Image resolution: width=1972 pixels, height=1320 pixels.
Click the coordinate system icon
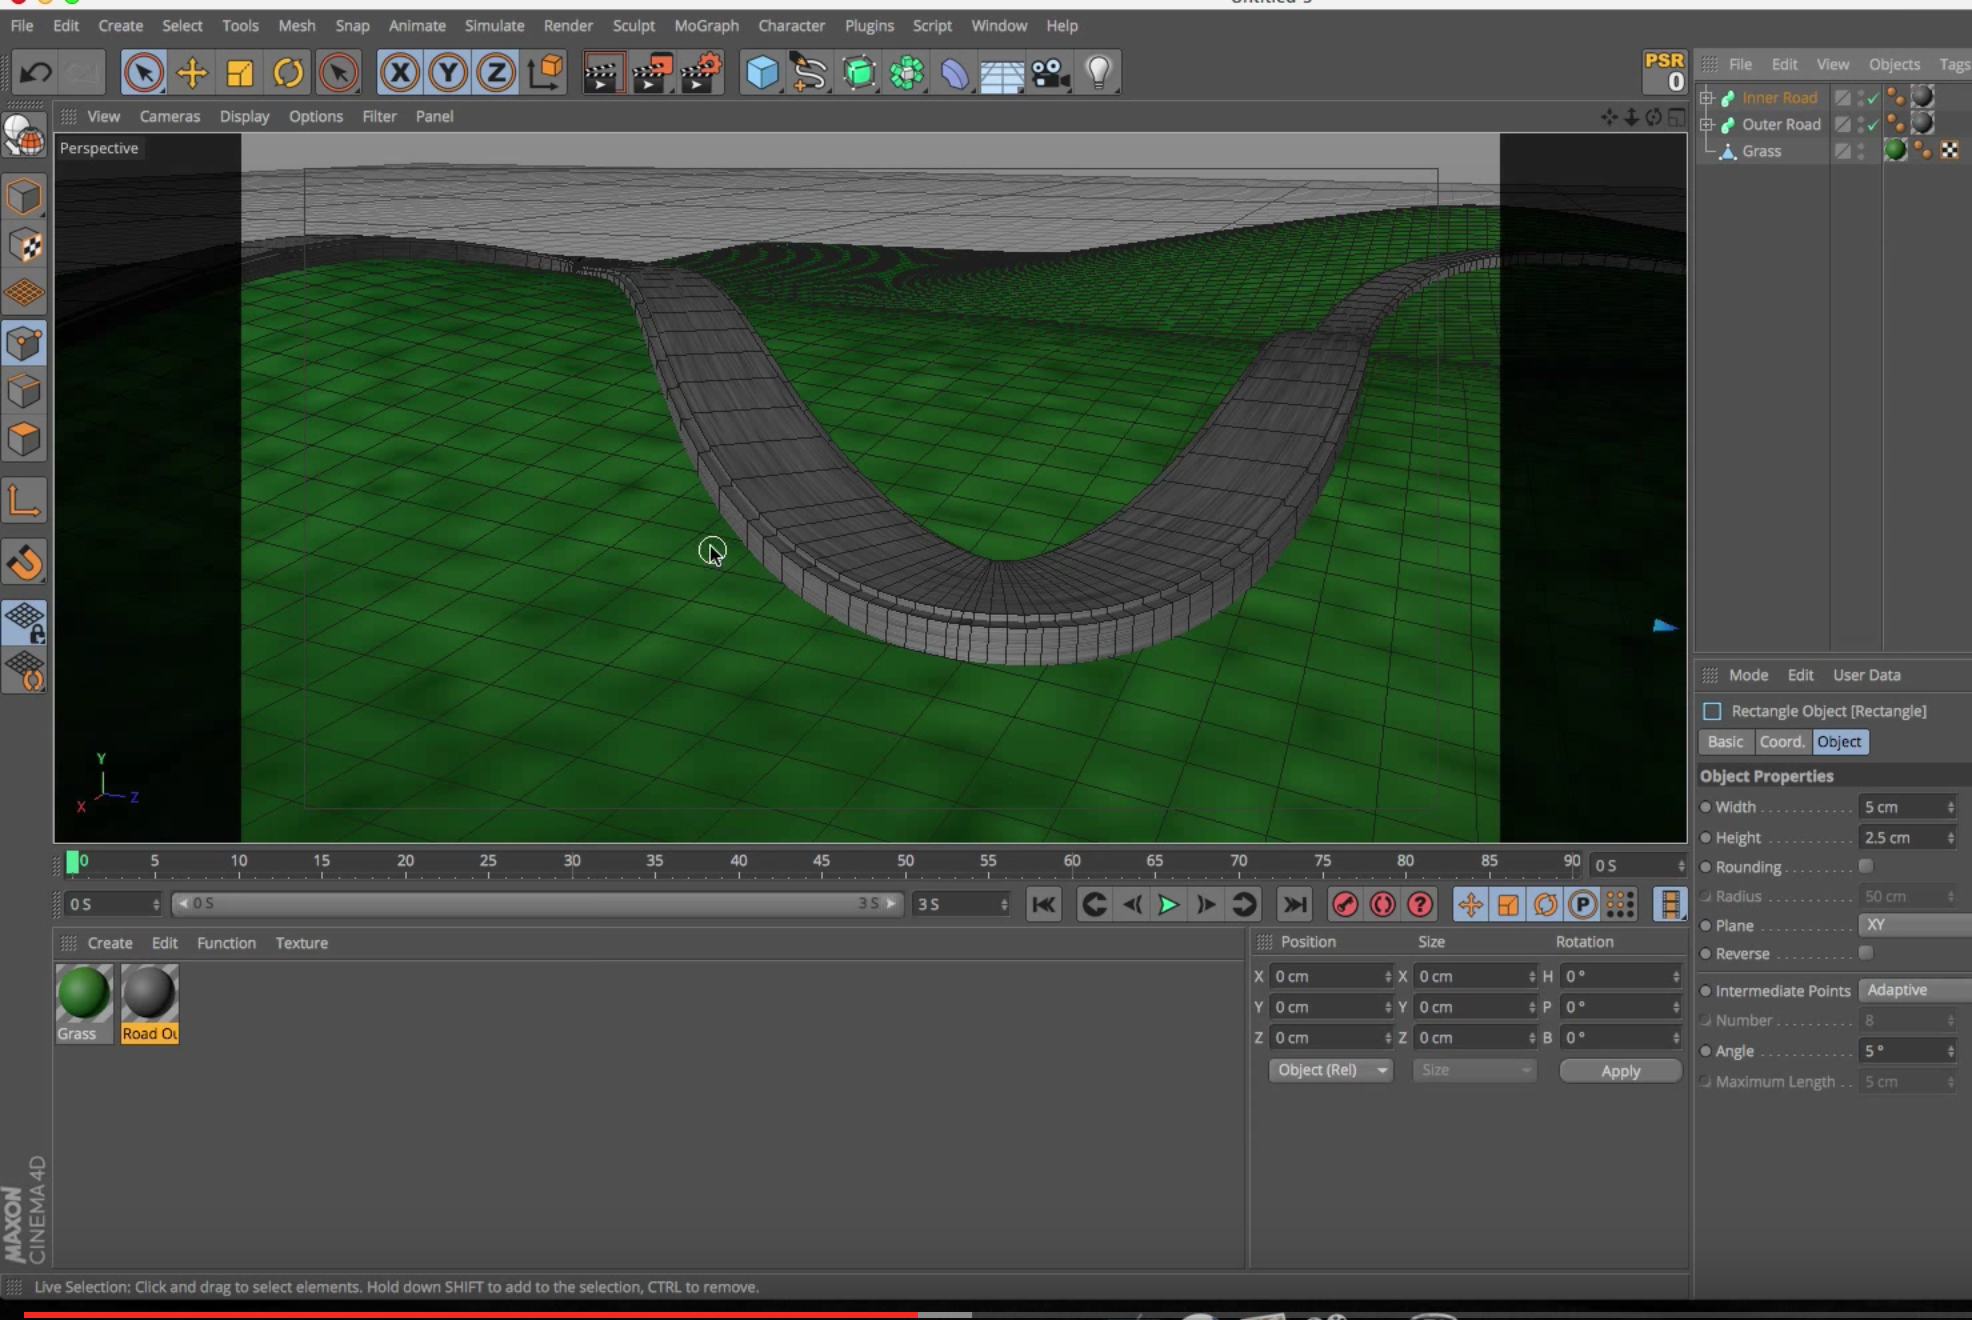tap(546, 72)
